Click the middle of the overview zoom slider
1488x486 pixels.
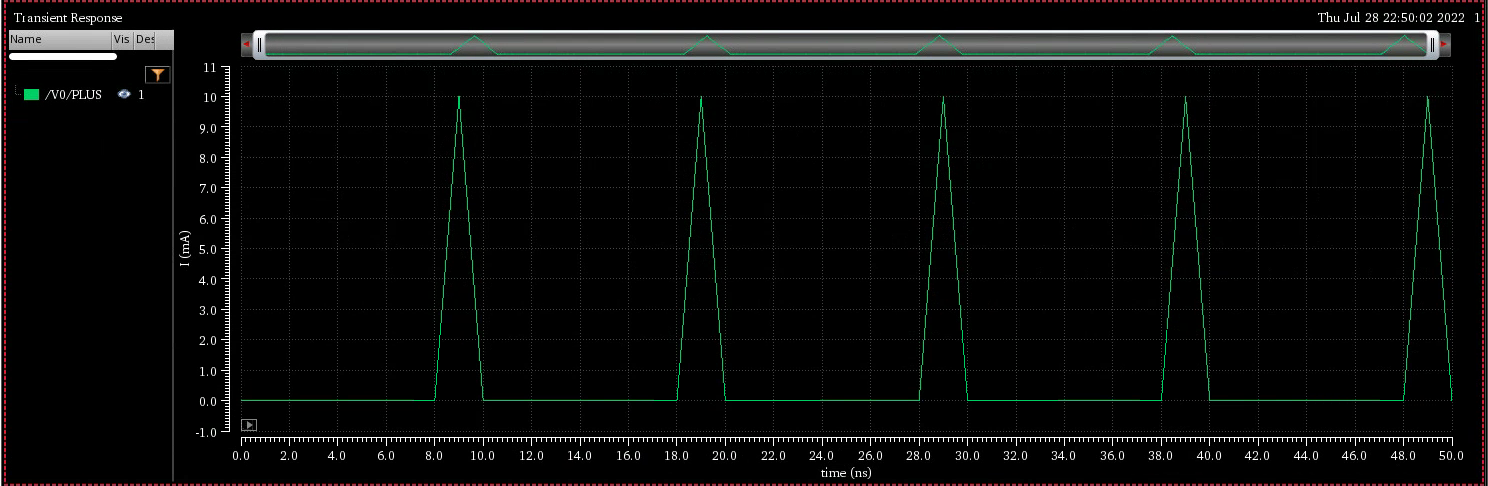point(845,45)
